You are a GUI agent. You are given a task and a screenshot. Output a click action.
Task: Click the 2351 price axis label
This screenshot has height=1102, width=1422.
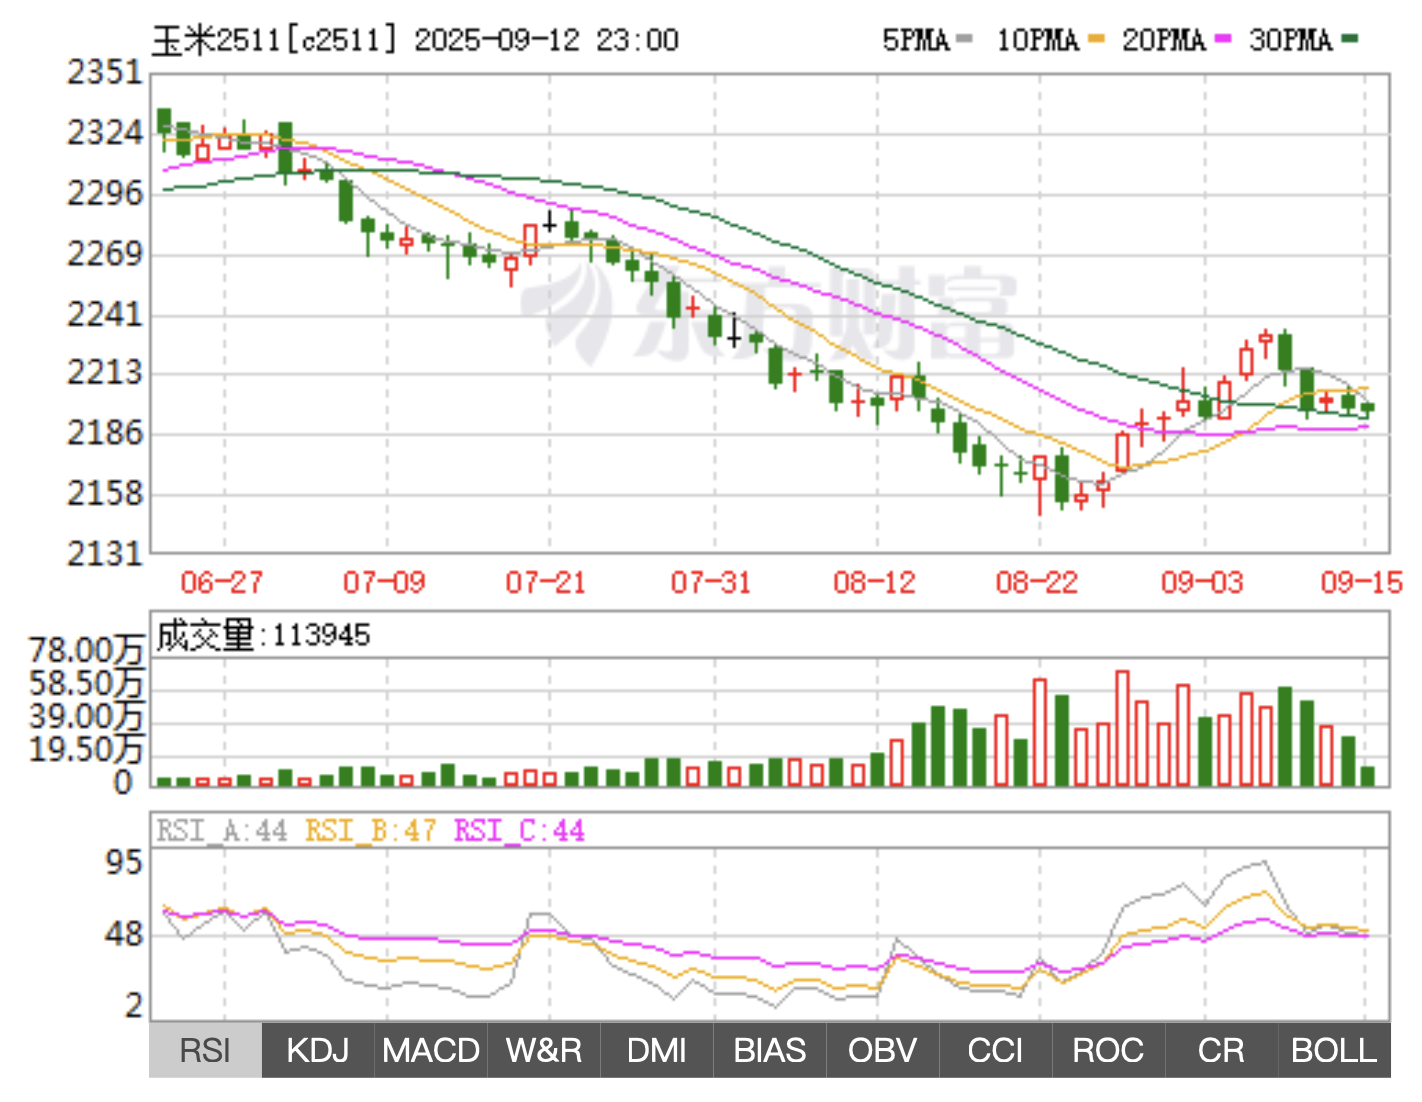tap(105, 72)
